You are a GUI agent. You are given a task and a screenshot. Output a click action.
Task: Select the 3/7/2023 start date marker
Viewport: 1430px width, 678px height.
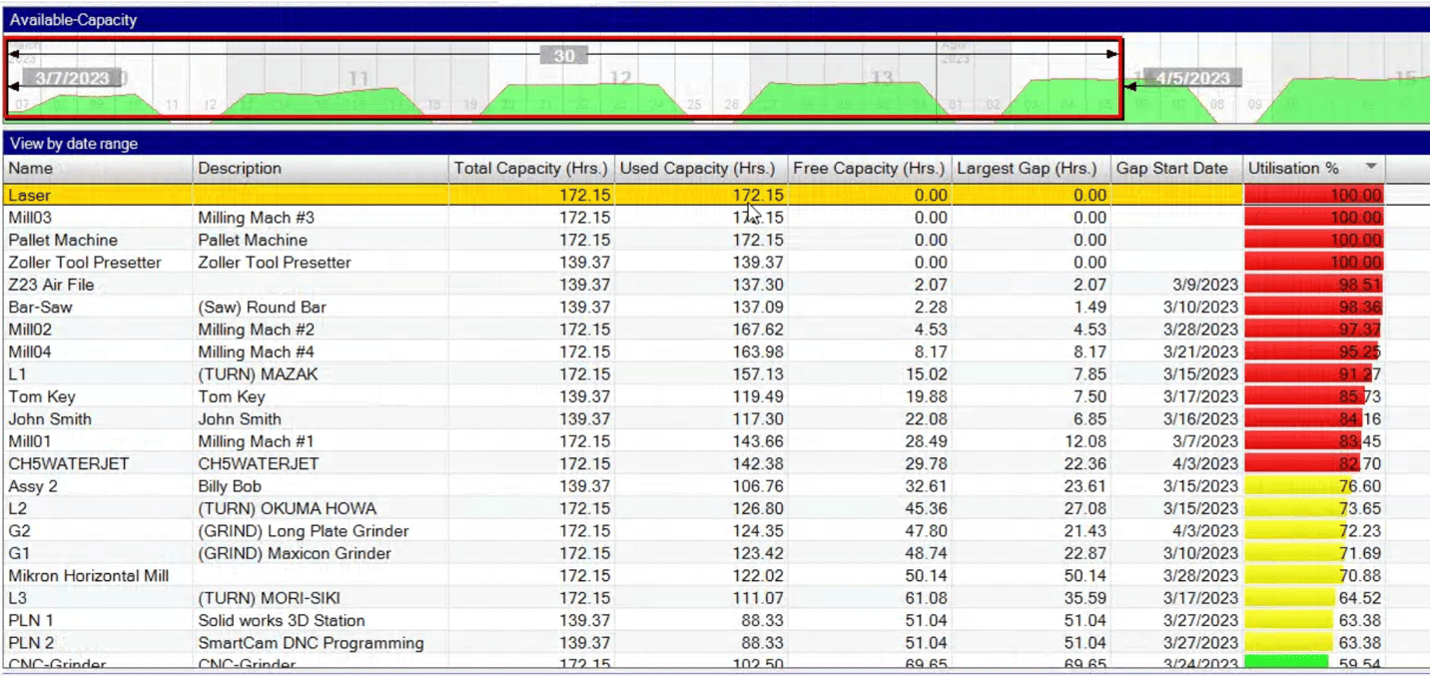click(71, 78)
